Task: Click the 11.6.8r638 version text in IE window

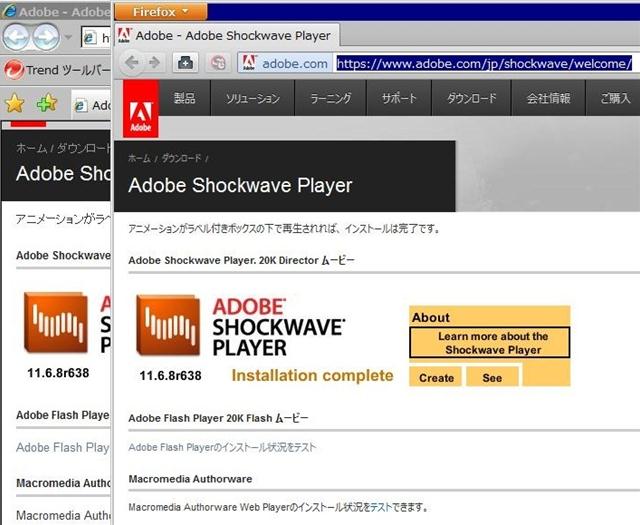Action: click(58, 373)
